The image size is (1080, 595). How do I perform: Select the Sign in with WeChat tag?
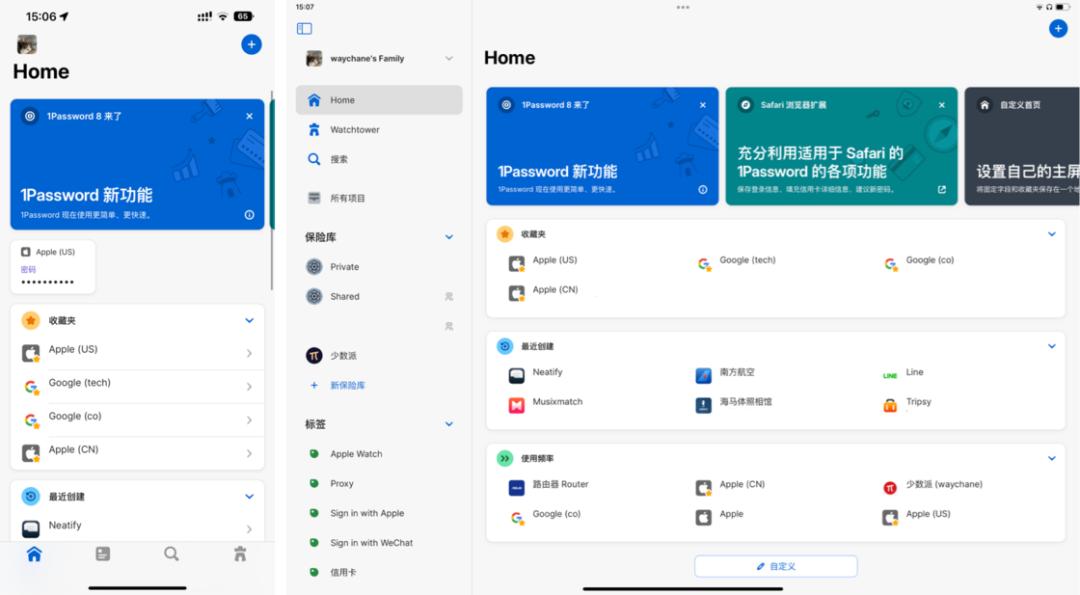[379, 543]
